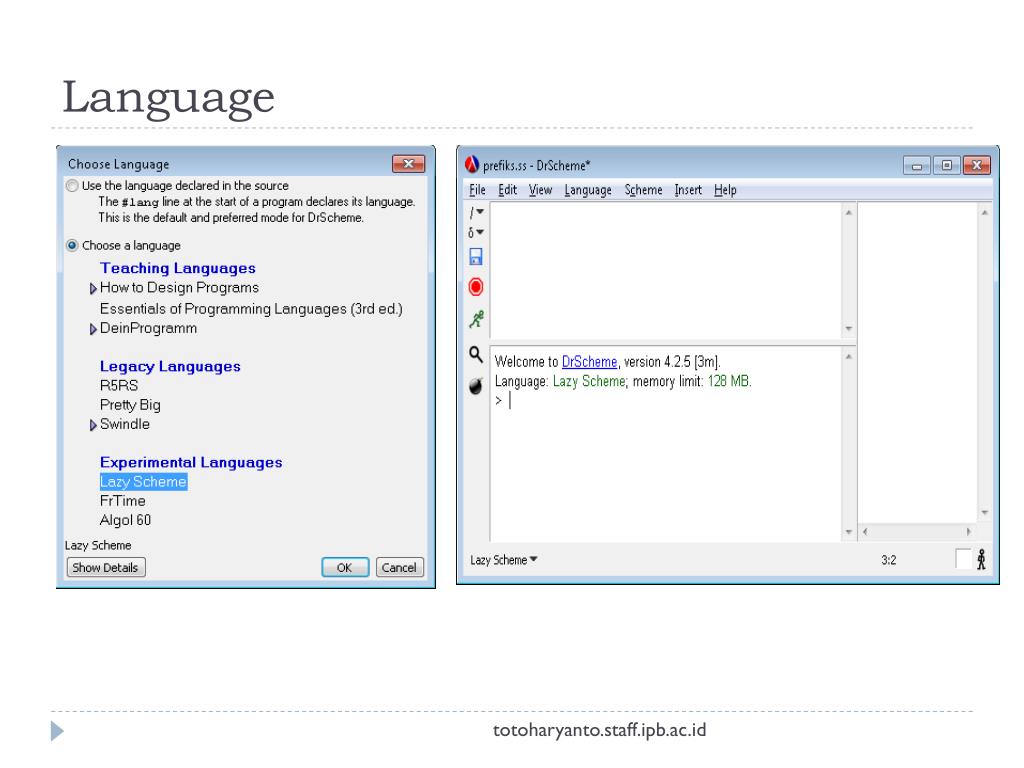Image resolution: width=1024 pixels, height=768 pixels.
Task: Click the Teaching Languages heading
Action: (178, 268)
